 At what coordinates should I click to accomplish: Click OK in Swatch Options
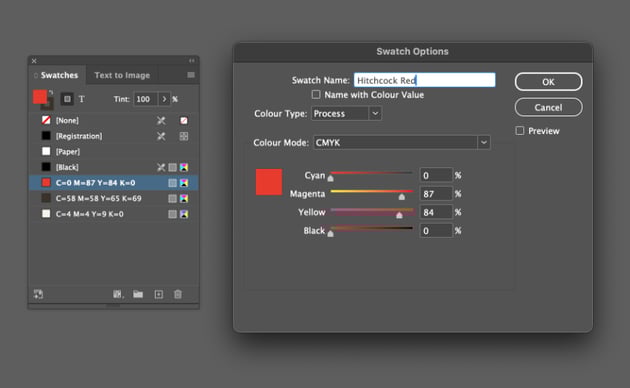tap(548, 82)
